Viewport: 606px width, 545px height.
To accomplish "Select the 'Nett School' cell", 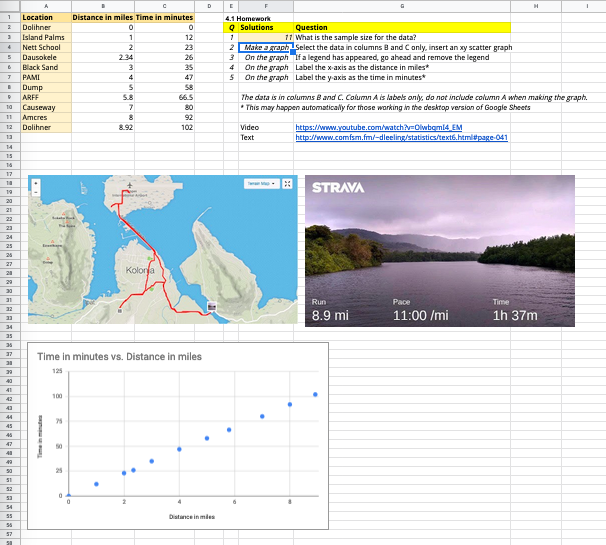I will pyautogui.click(x=46, y=48).
